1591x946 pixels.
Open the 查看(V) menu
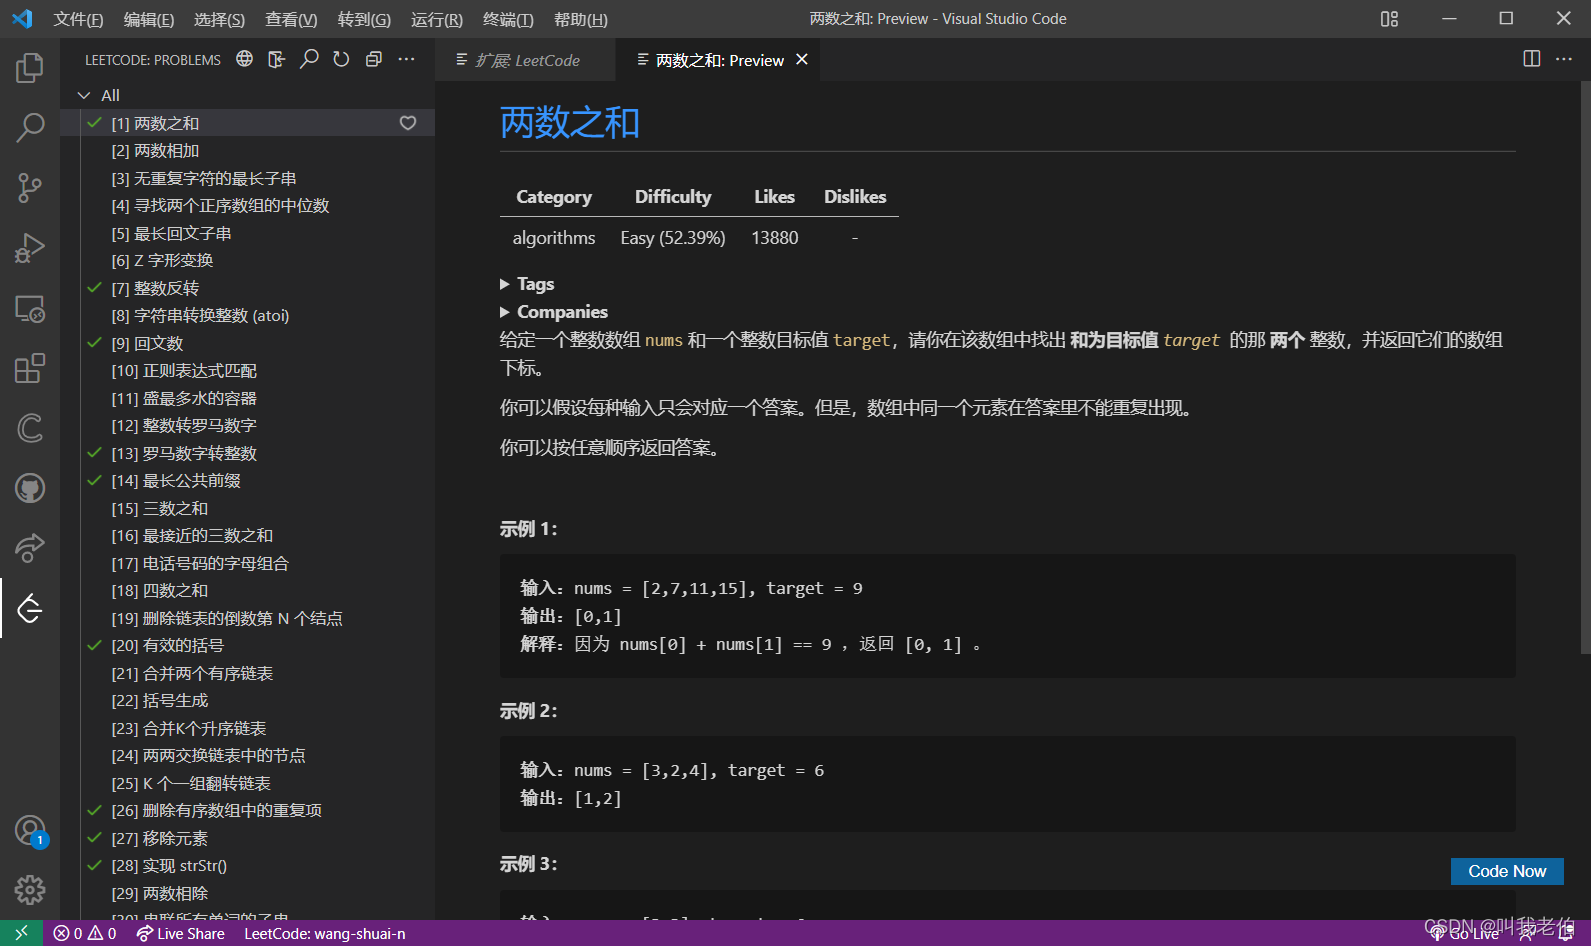[x=291, y=19]
